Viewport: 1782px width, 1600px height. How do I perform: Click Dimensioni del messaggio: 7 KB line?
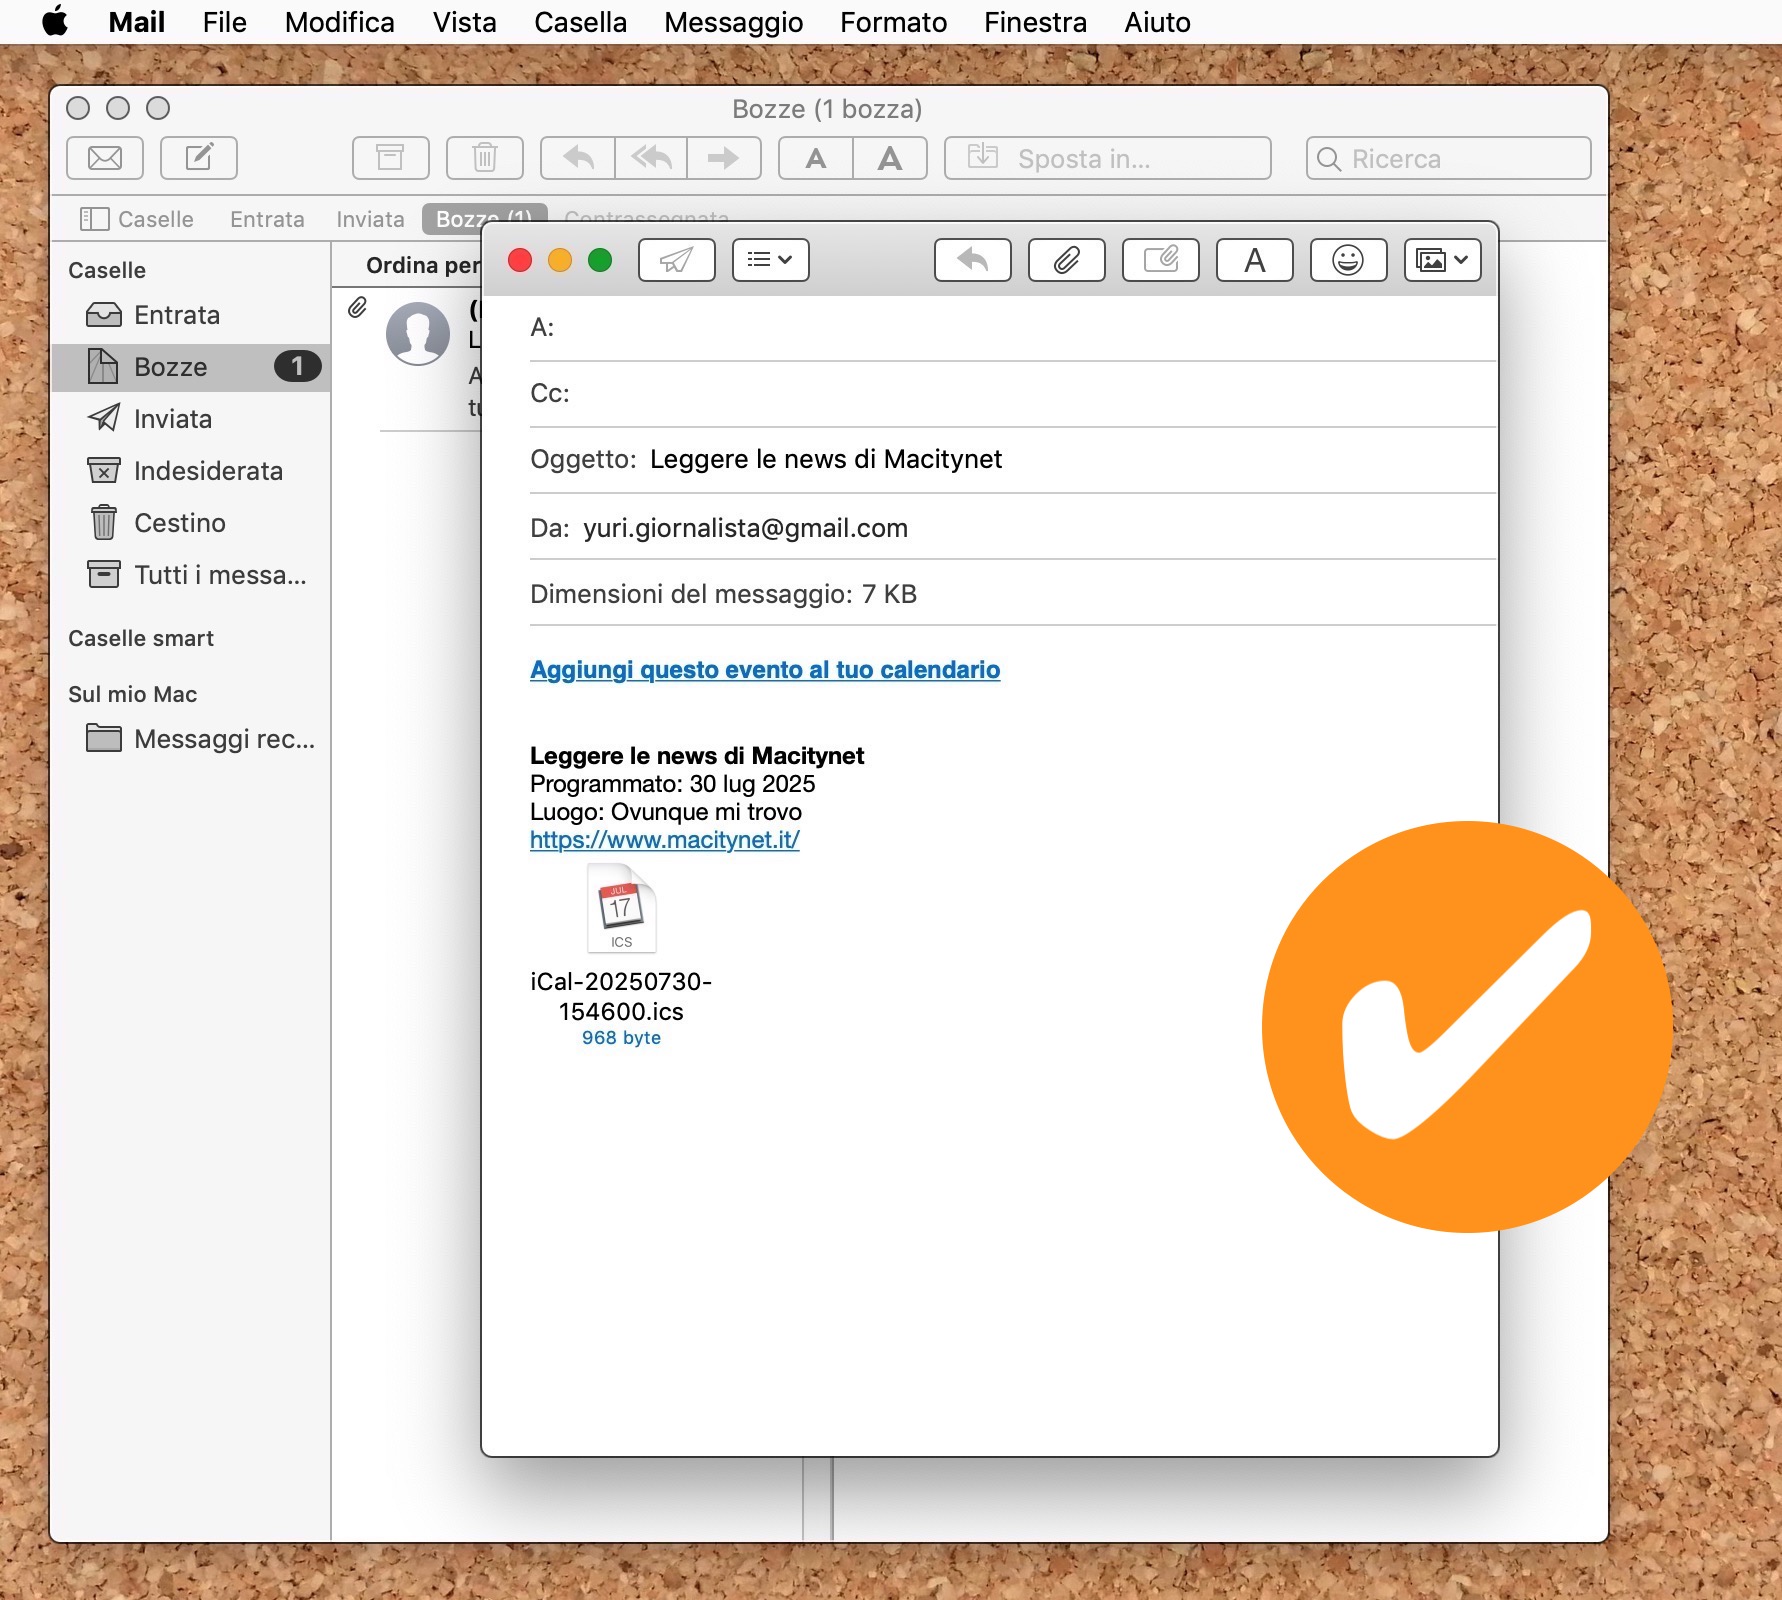[x=723, y=594]
